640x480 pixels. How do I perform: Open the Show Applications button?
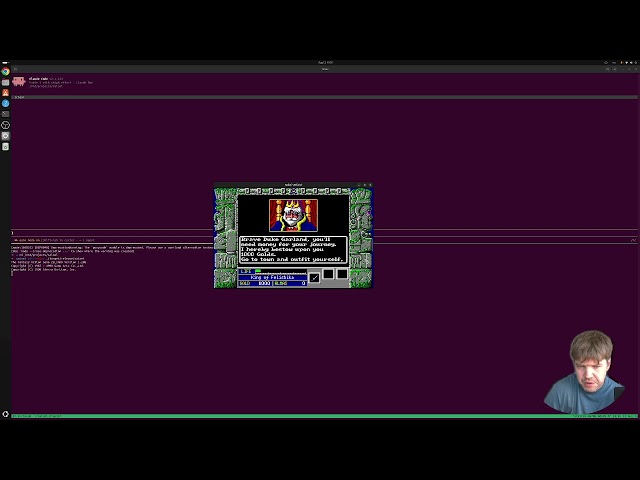coord(5,414)
